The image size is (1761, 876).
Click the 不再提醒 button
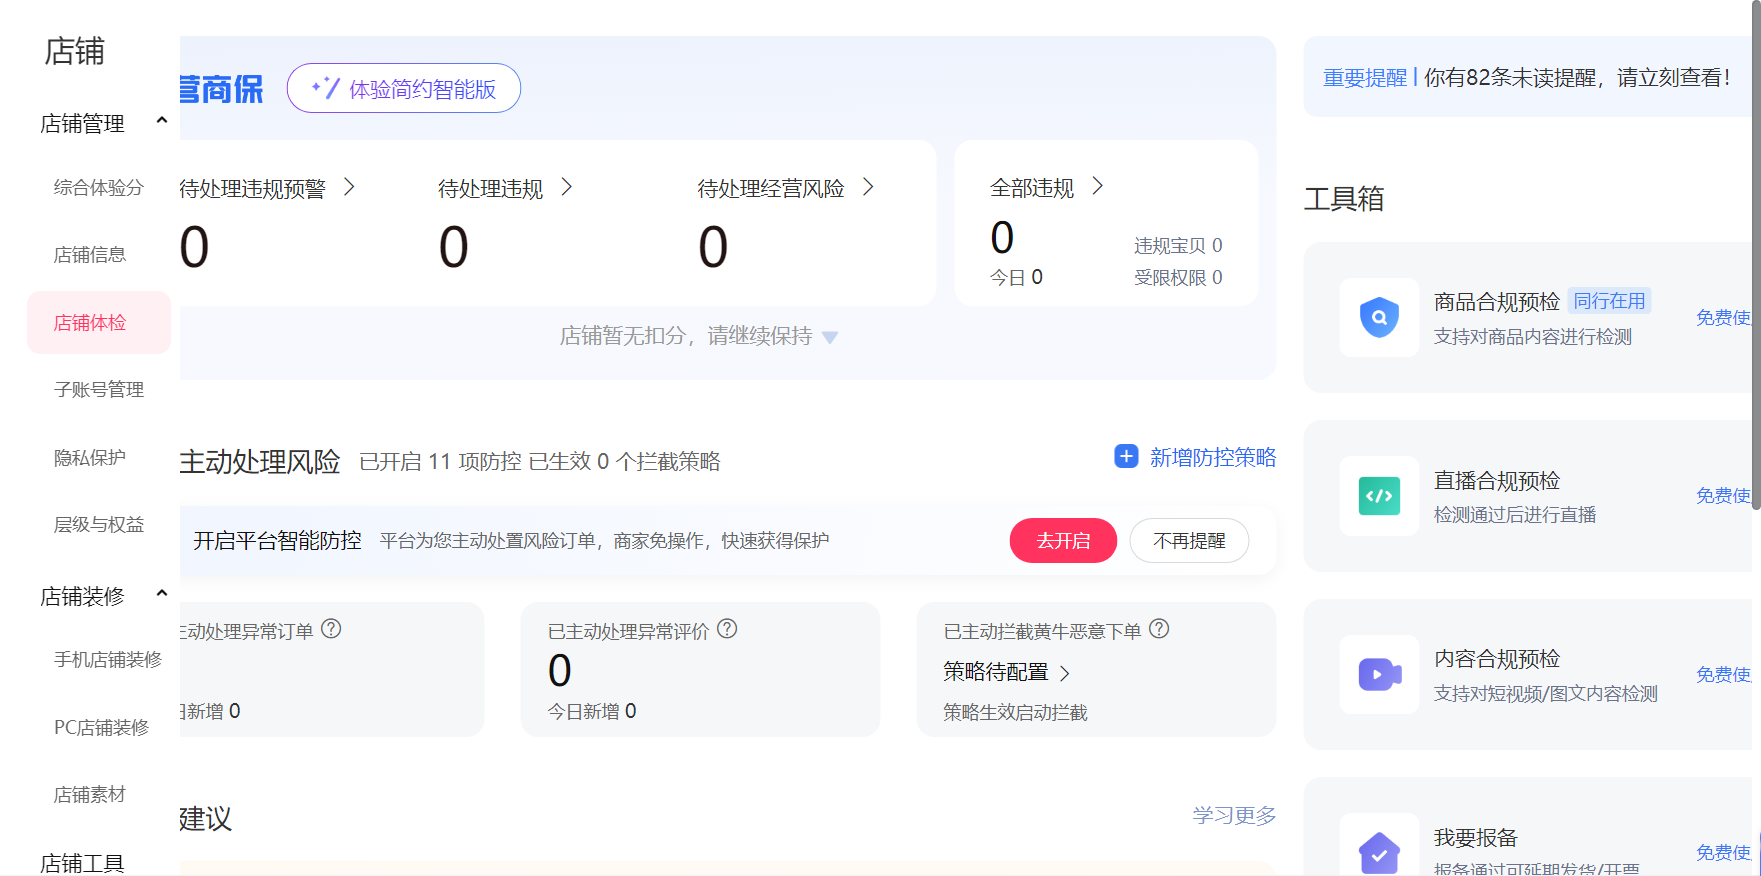pos(1188,541)
